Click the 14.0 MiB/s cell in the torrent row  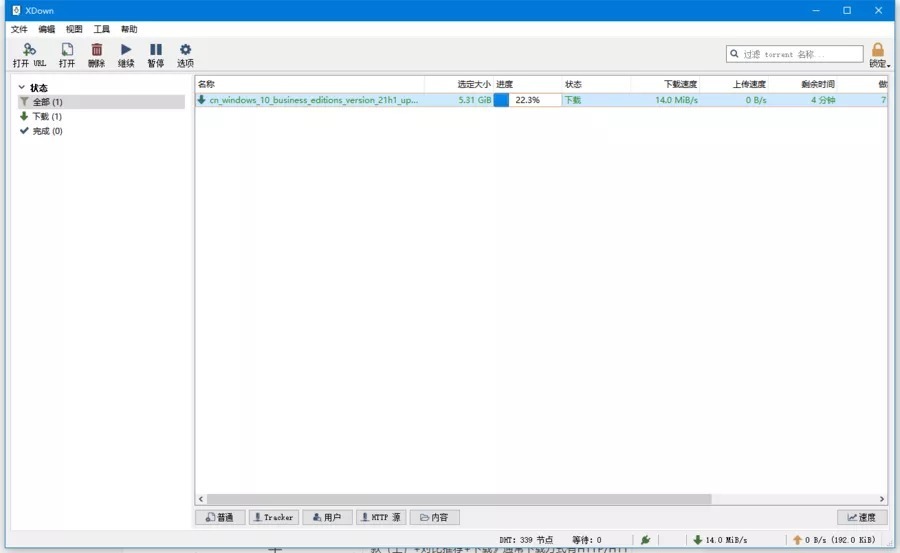677,100
